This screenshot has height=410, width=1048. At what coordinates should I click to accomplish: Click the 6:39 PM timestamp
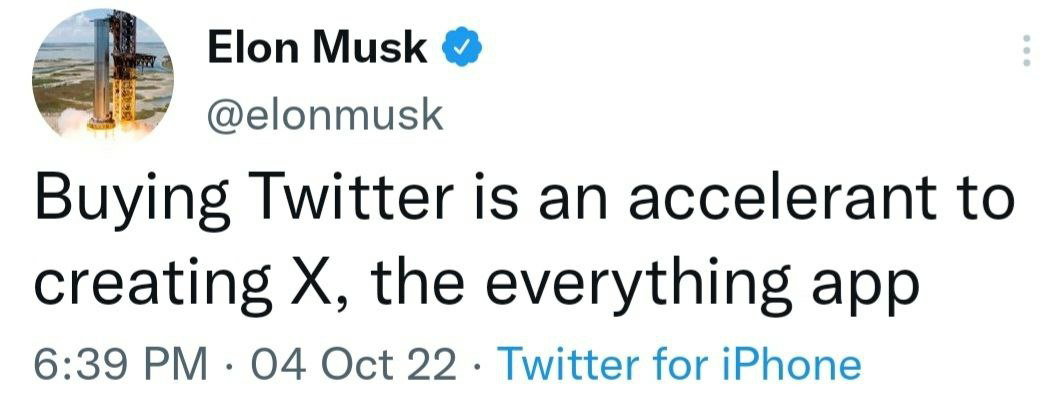pos(121,365)
